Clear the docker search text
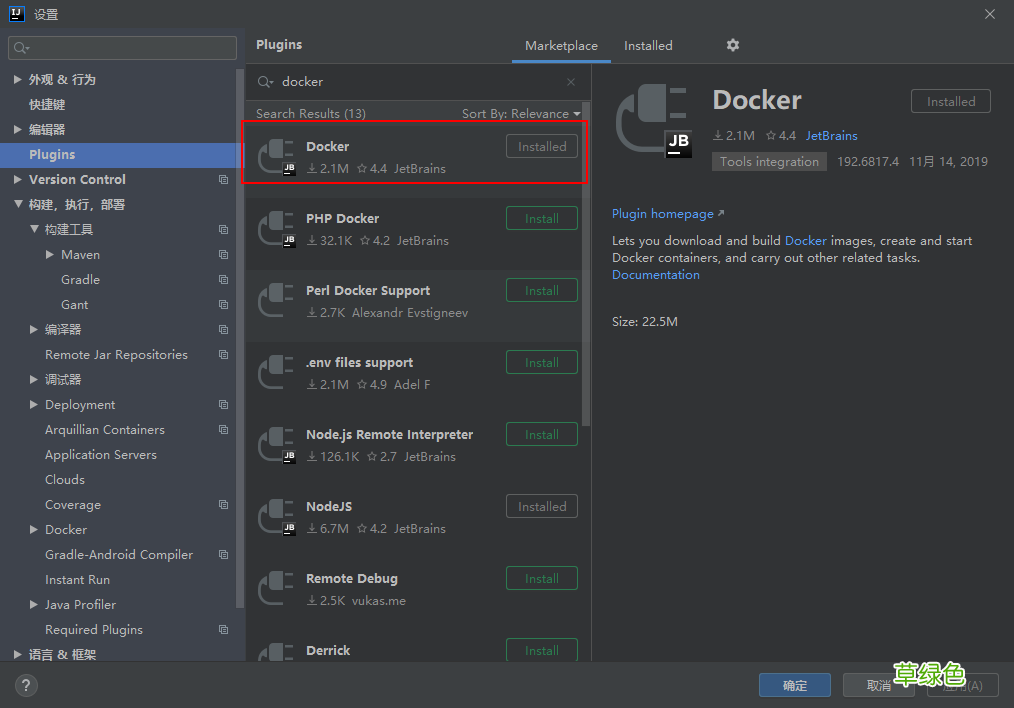This screenshot has width=1014, height=708. coord(571,82)
